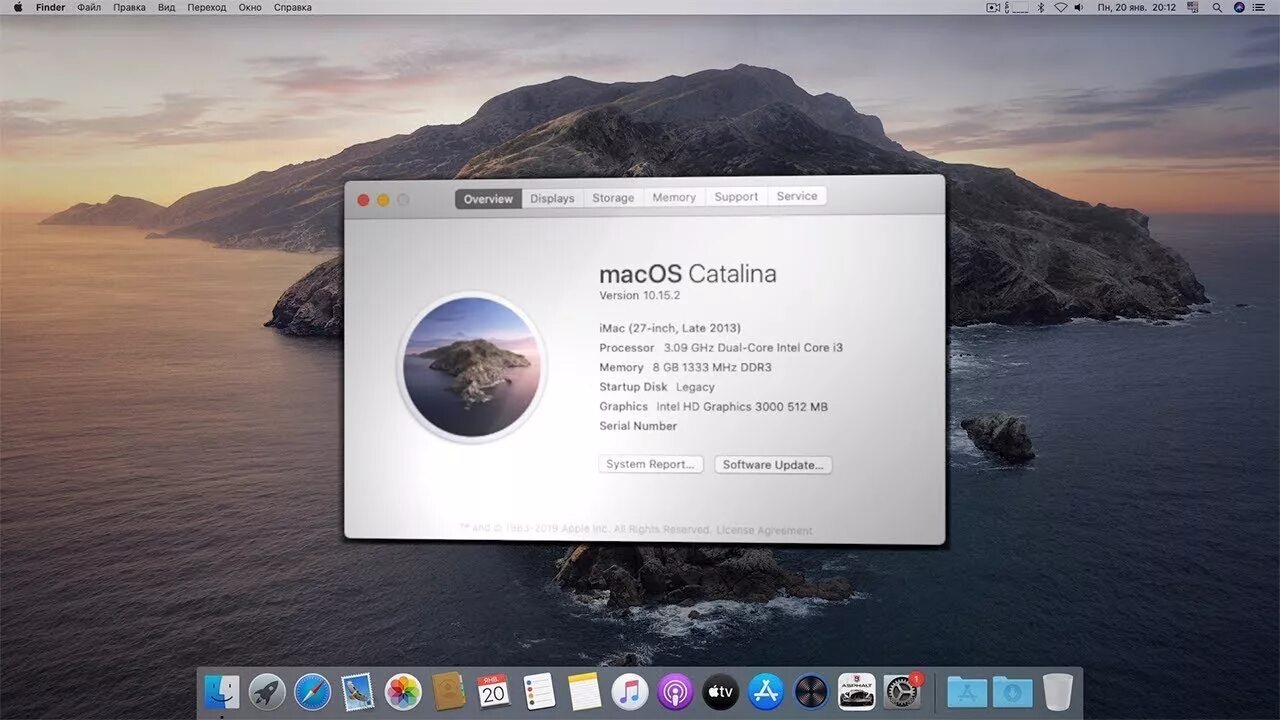Screen dimensions: 1280x720
Task: Click Memory 8 GB 1333 MHz DDR3 line
Action: [x=685, y=367]
